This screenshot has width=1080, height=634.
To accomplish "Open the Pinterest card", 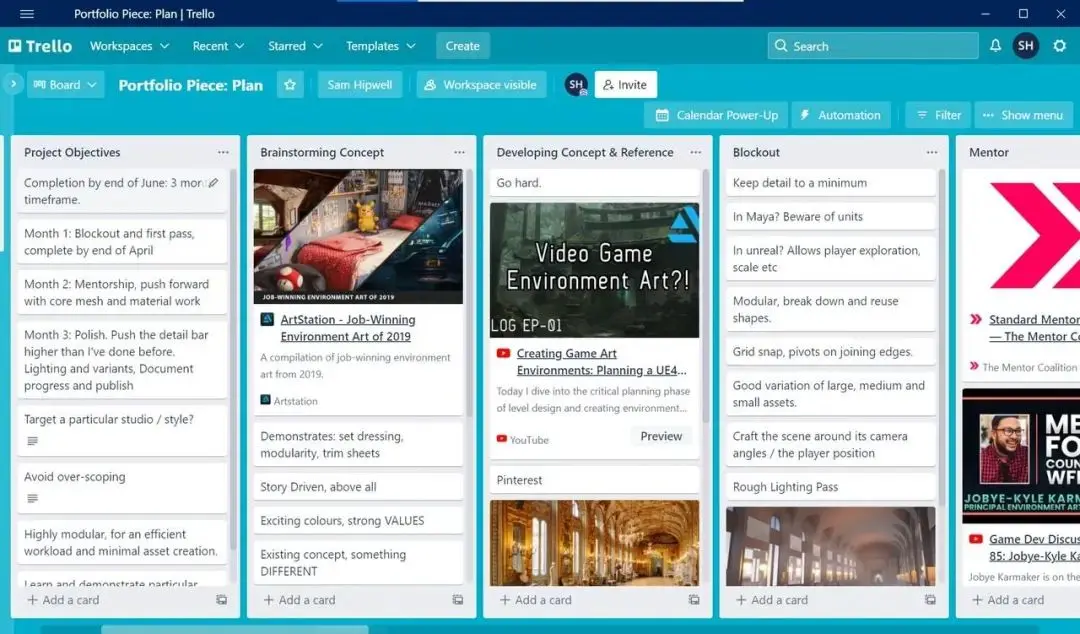I will 594,480.
